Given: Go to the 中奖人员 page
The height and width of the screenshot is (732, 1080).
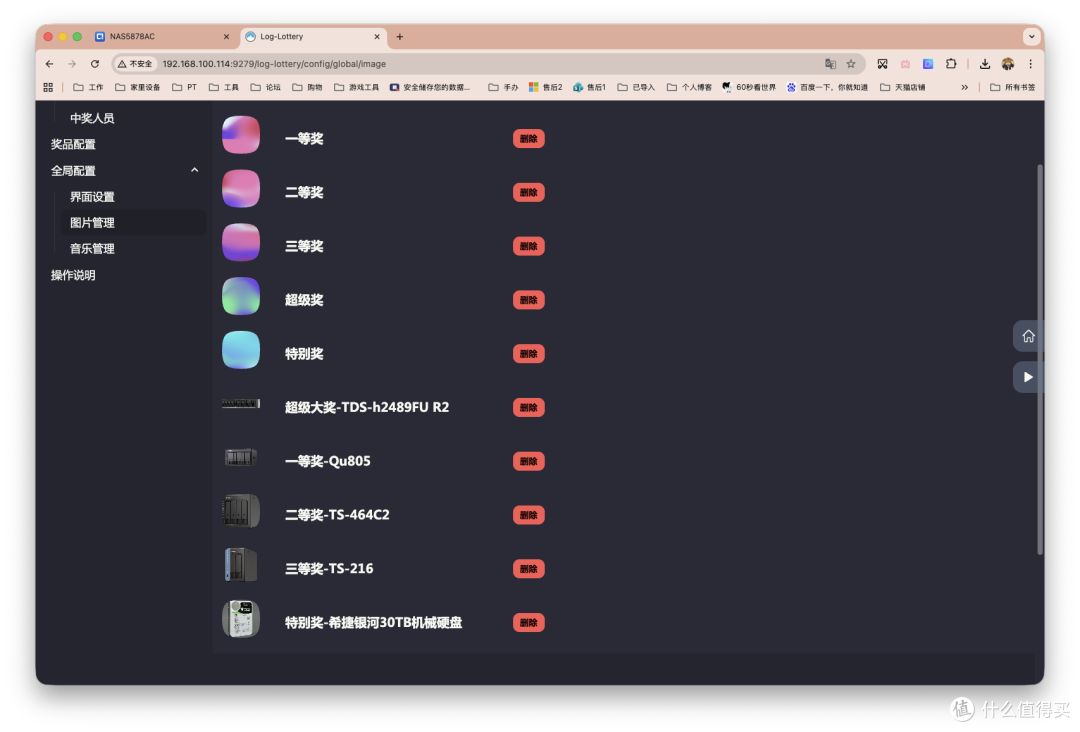Looking at the screenshot, I should coord(92,118).
